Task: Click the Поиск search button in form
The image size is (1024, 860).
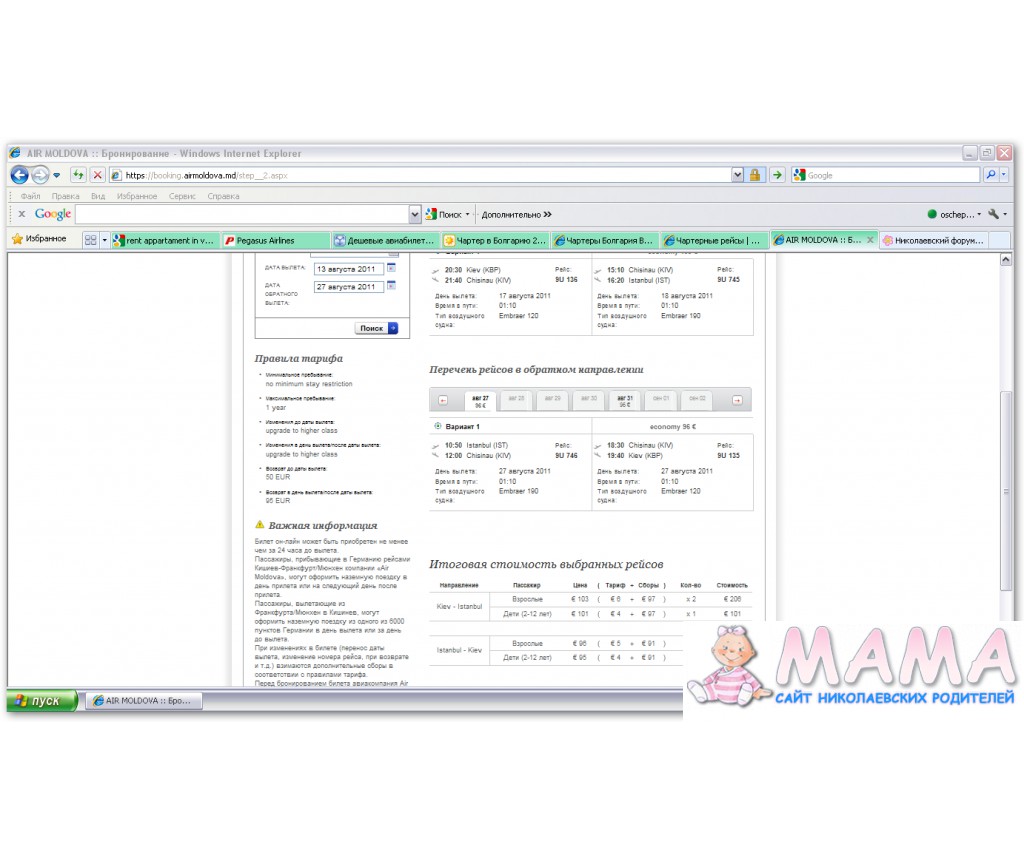Action: 377,328
